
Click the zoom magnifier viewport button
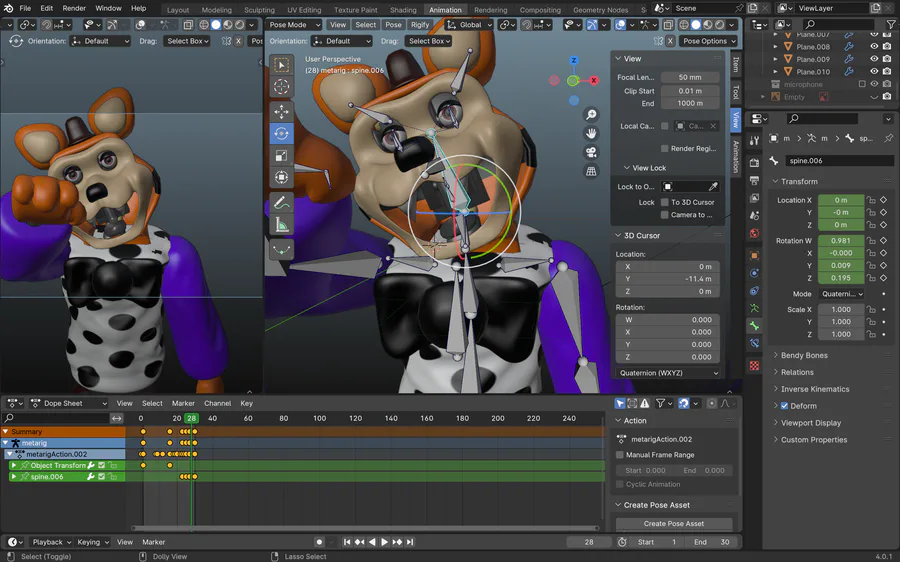point(591,115)
